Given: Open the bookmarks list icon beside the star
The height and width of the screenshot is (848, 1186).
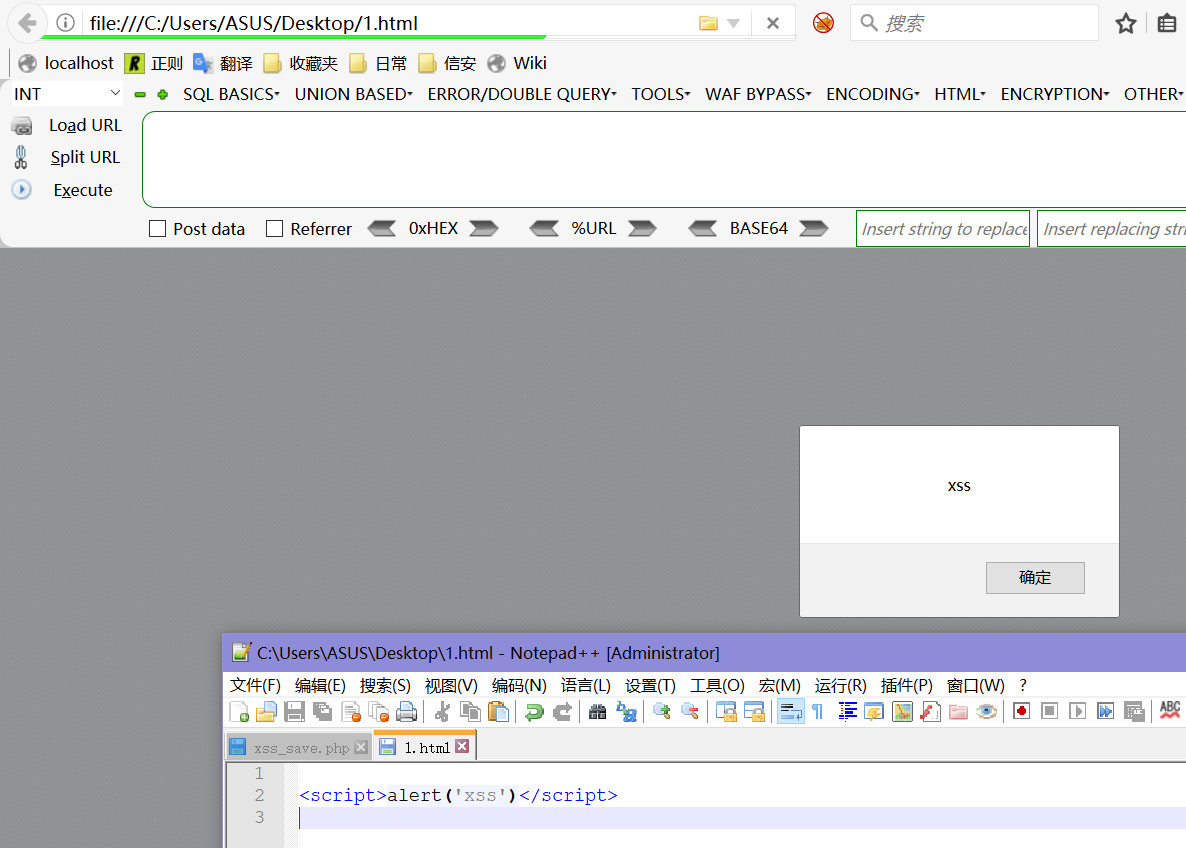Looking at the screenshot, I should (x=1167, y=23).
